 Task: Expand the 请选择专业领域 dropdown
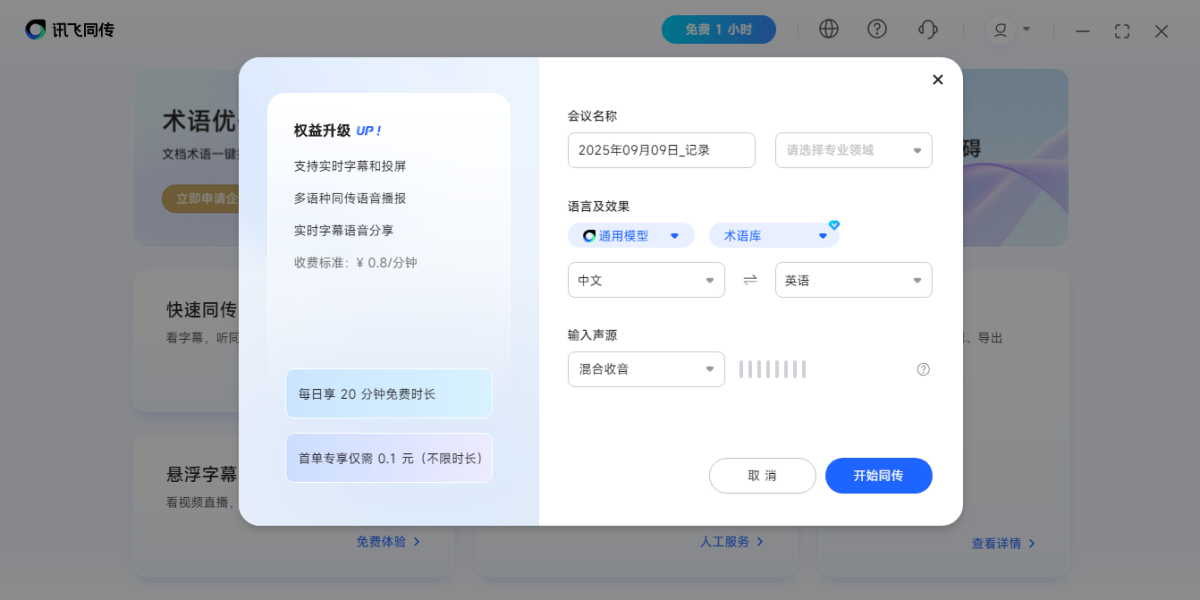click(853, 150)
